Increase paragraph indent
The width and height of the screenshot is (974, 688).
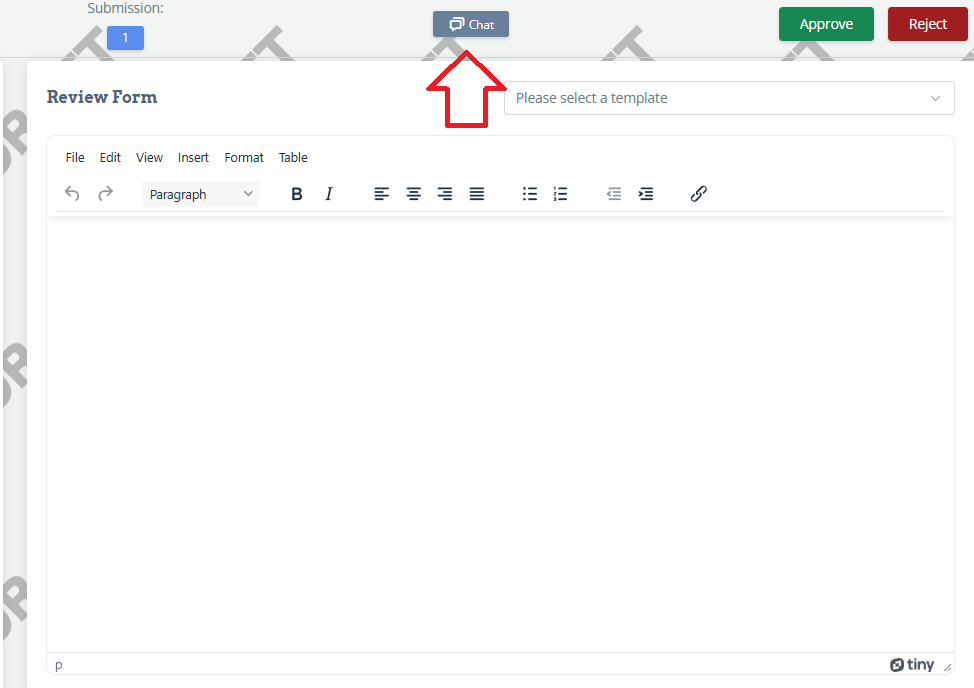click(x=645, y=194)
